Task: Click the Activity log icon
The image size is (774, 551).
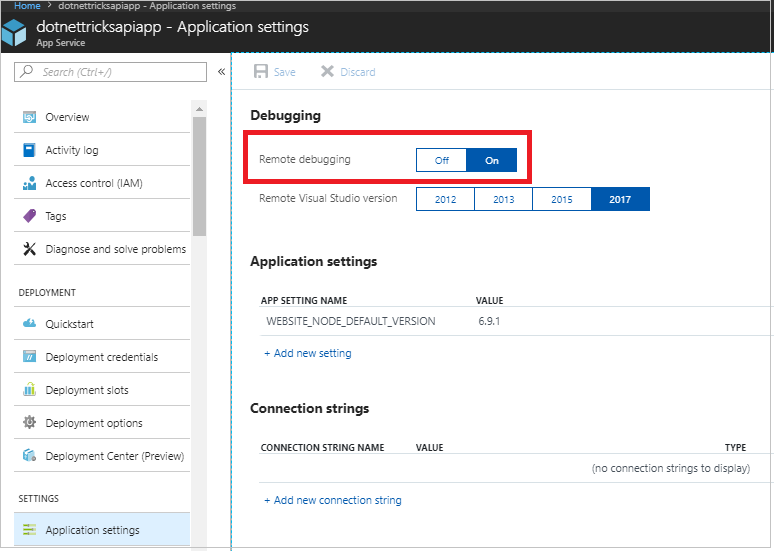Action: point(28,150)
